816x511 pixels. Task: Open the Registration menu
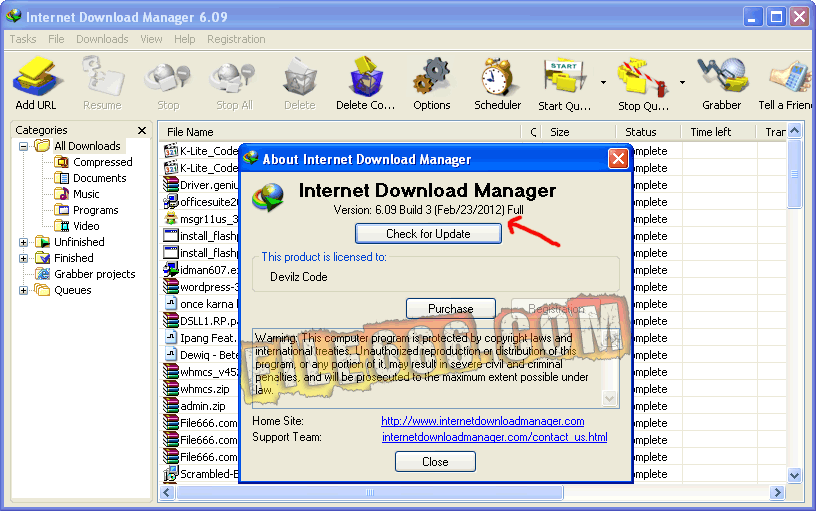tap(236, 39)
